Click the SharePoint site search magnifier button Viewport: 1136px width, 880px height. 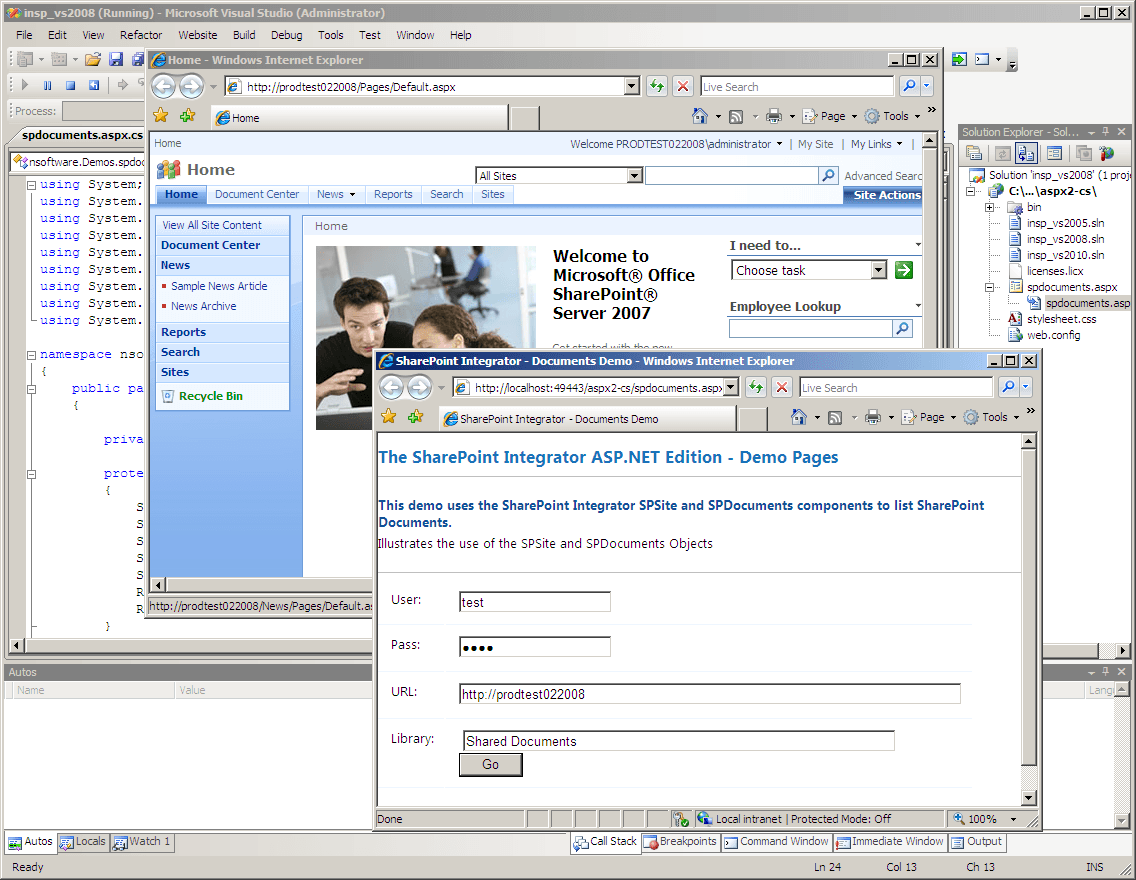pos(828,175)
